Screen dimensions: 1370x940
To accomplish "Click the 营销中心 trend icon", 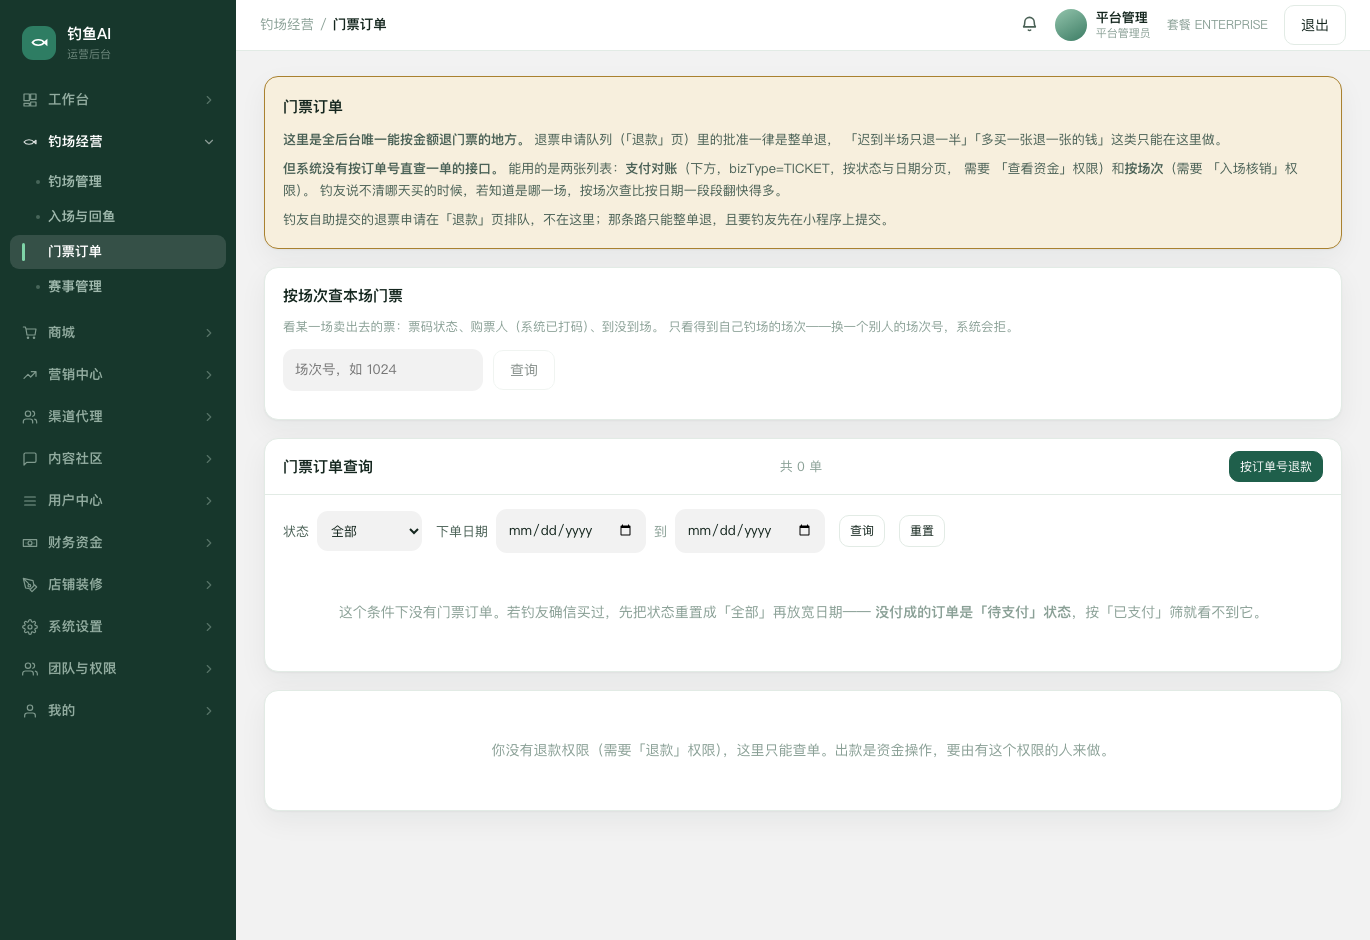I will click(x=30, y=375).
